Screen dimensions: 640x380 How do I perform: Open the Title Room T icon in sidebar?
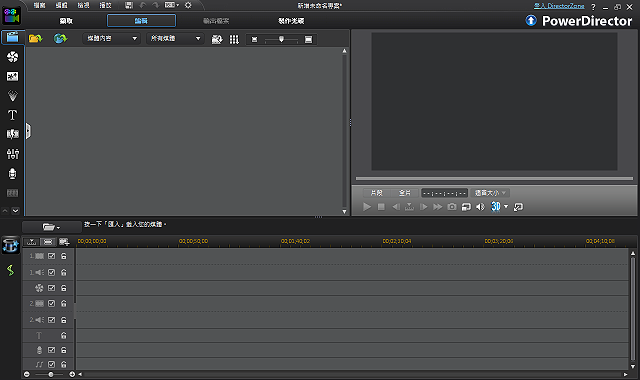[12, 115]
